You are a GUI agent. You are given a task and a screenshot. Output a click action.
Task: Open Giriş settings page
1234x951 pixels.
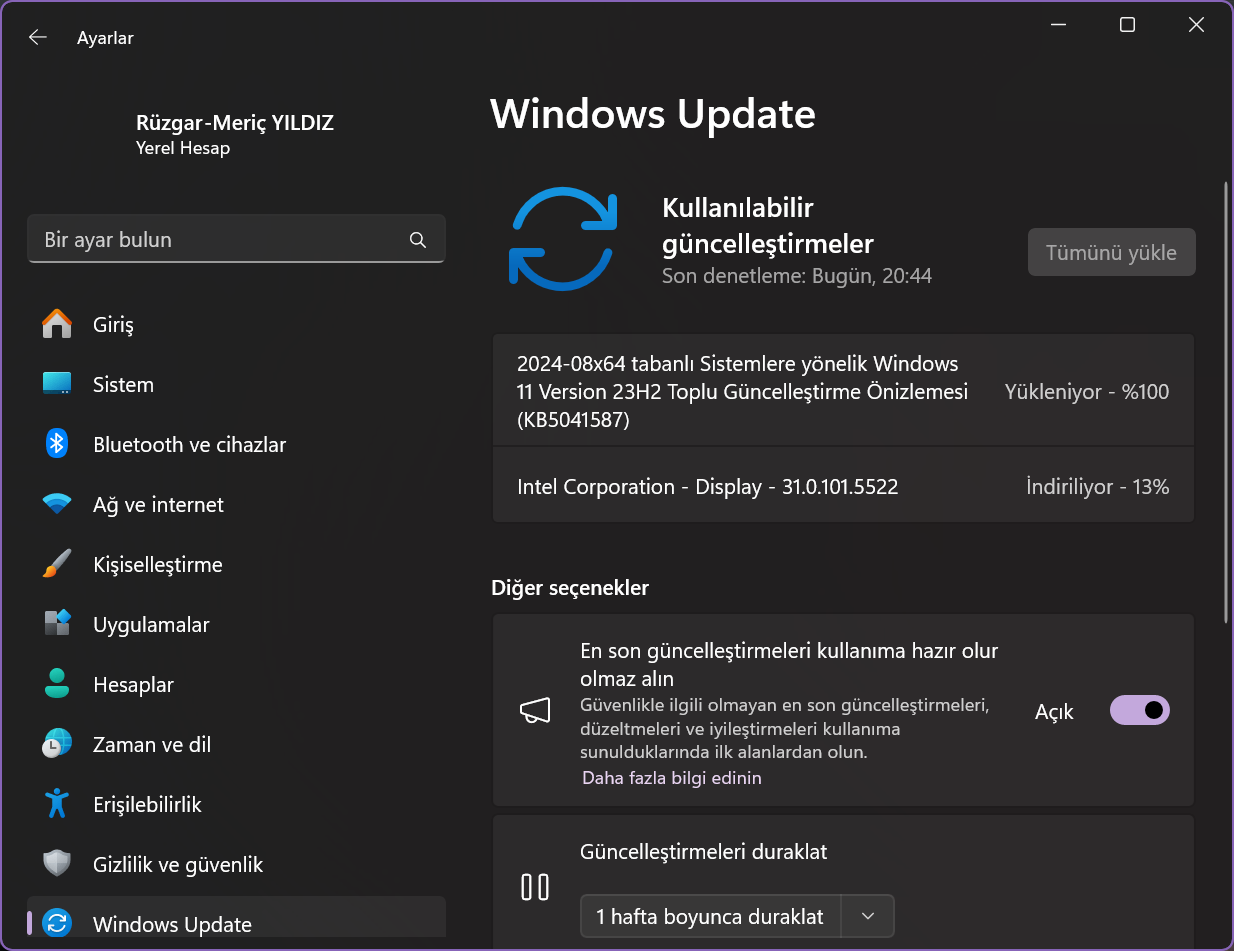pyautogui.click(x=236, y=324)
